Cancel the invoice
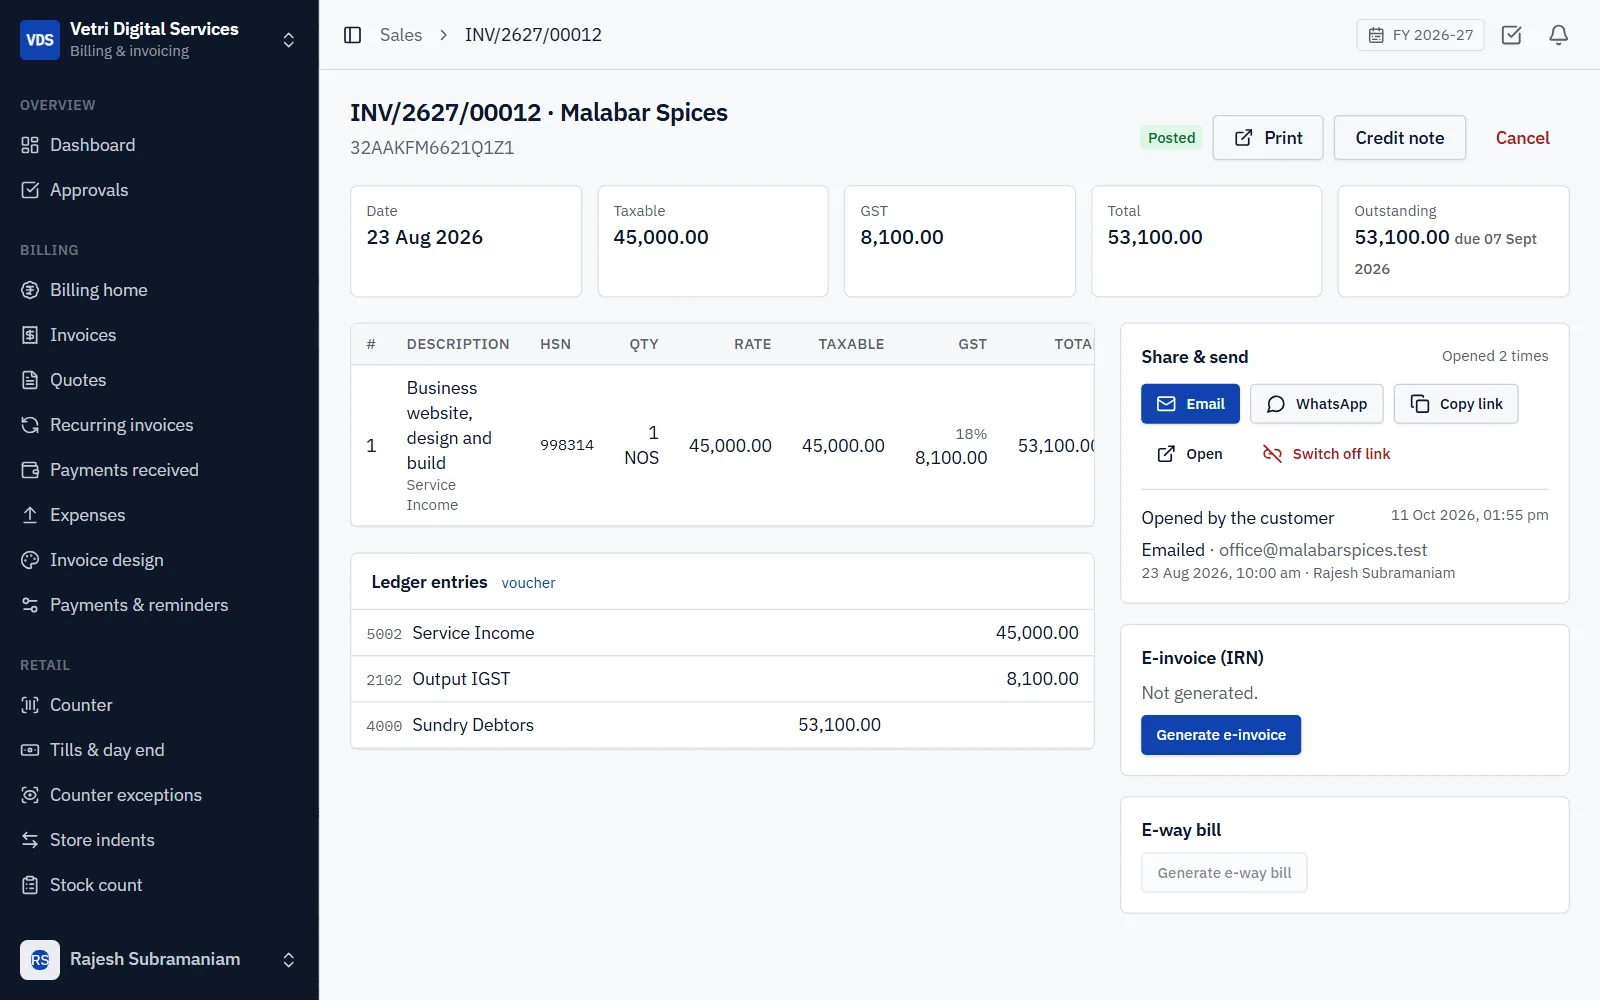Screen dimensions: 1600x1000 pyautogui.click(x=1522, y=138)
